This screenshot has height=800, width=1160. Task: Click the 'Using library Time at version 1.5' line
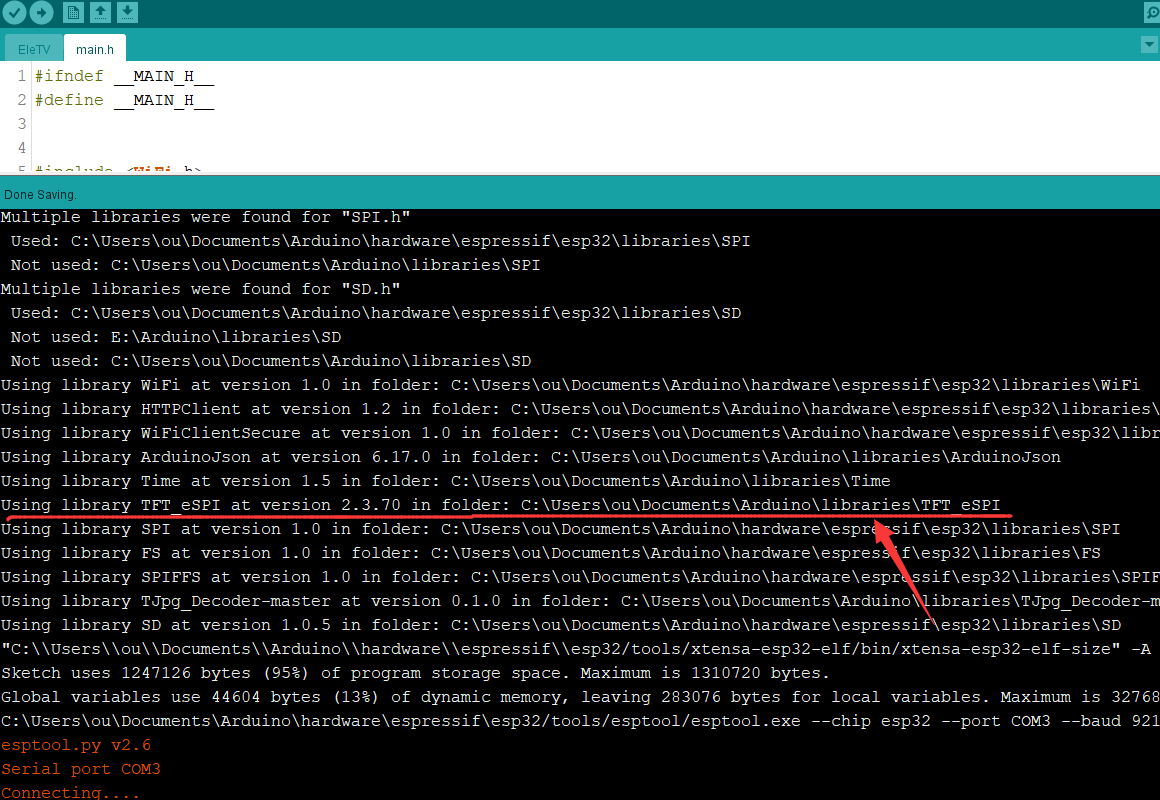[445, 481]
